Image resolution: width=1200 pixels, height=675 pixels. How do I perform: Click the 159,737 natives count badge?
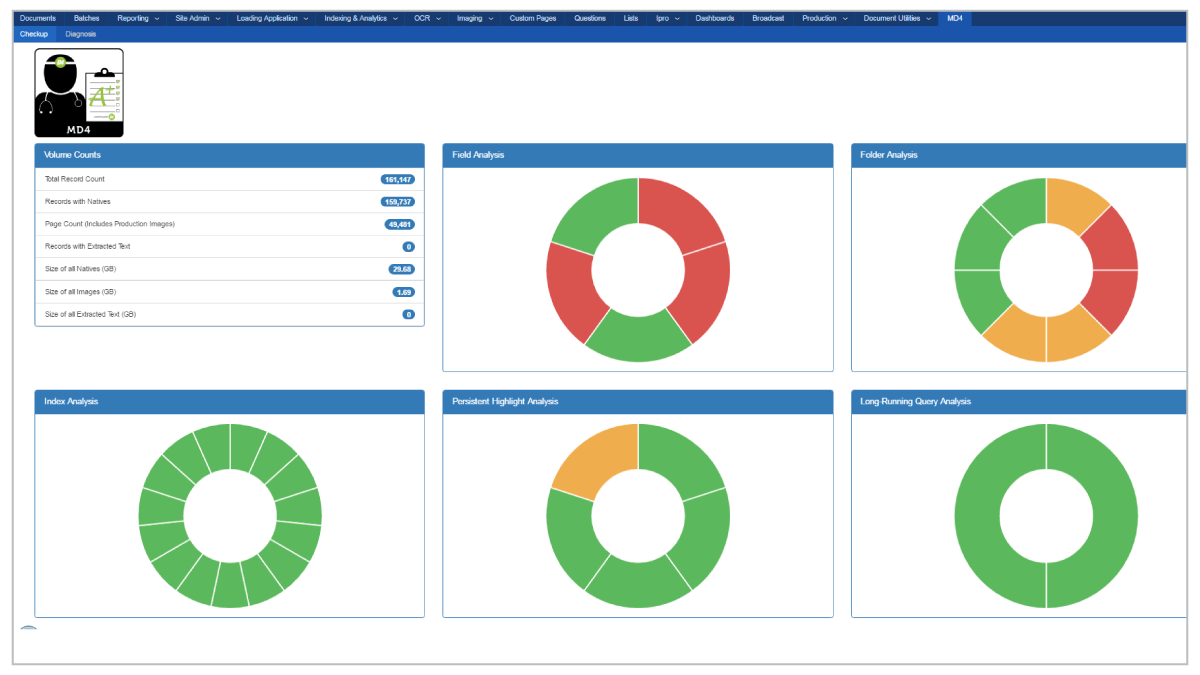click(398, 202)
